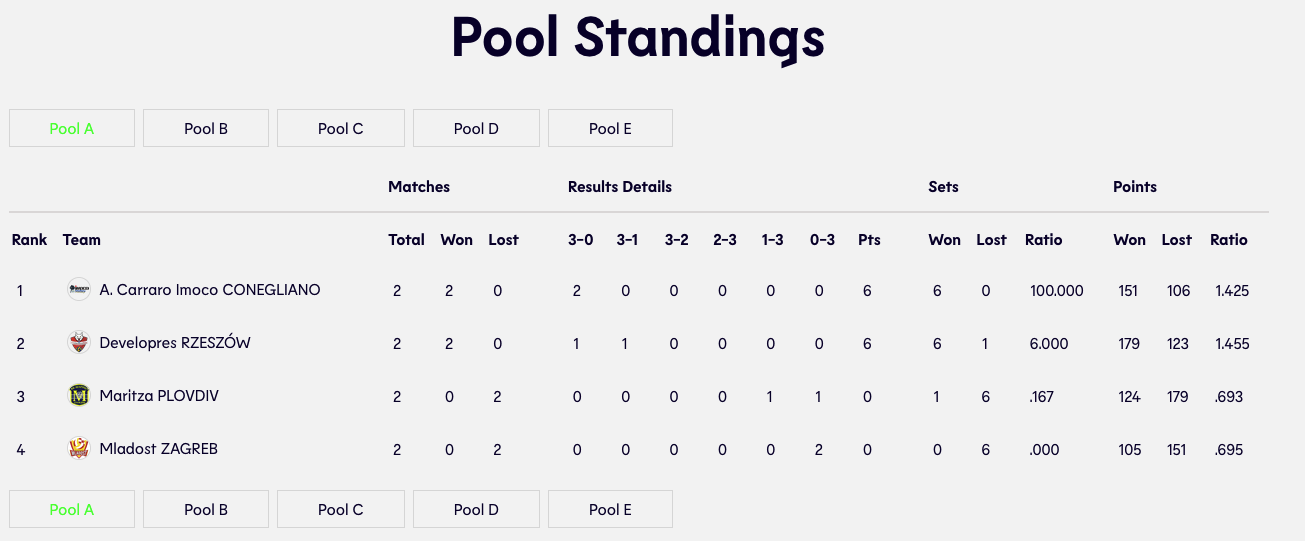
Task: View the bottom Pool E button
Action: 610,509
